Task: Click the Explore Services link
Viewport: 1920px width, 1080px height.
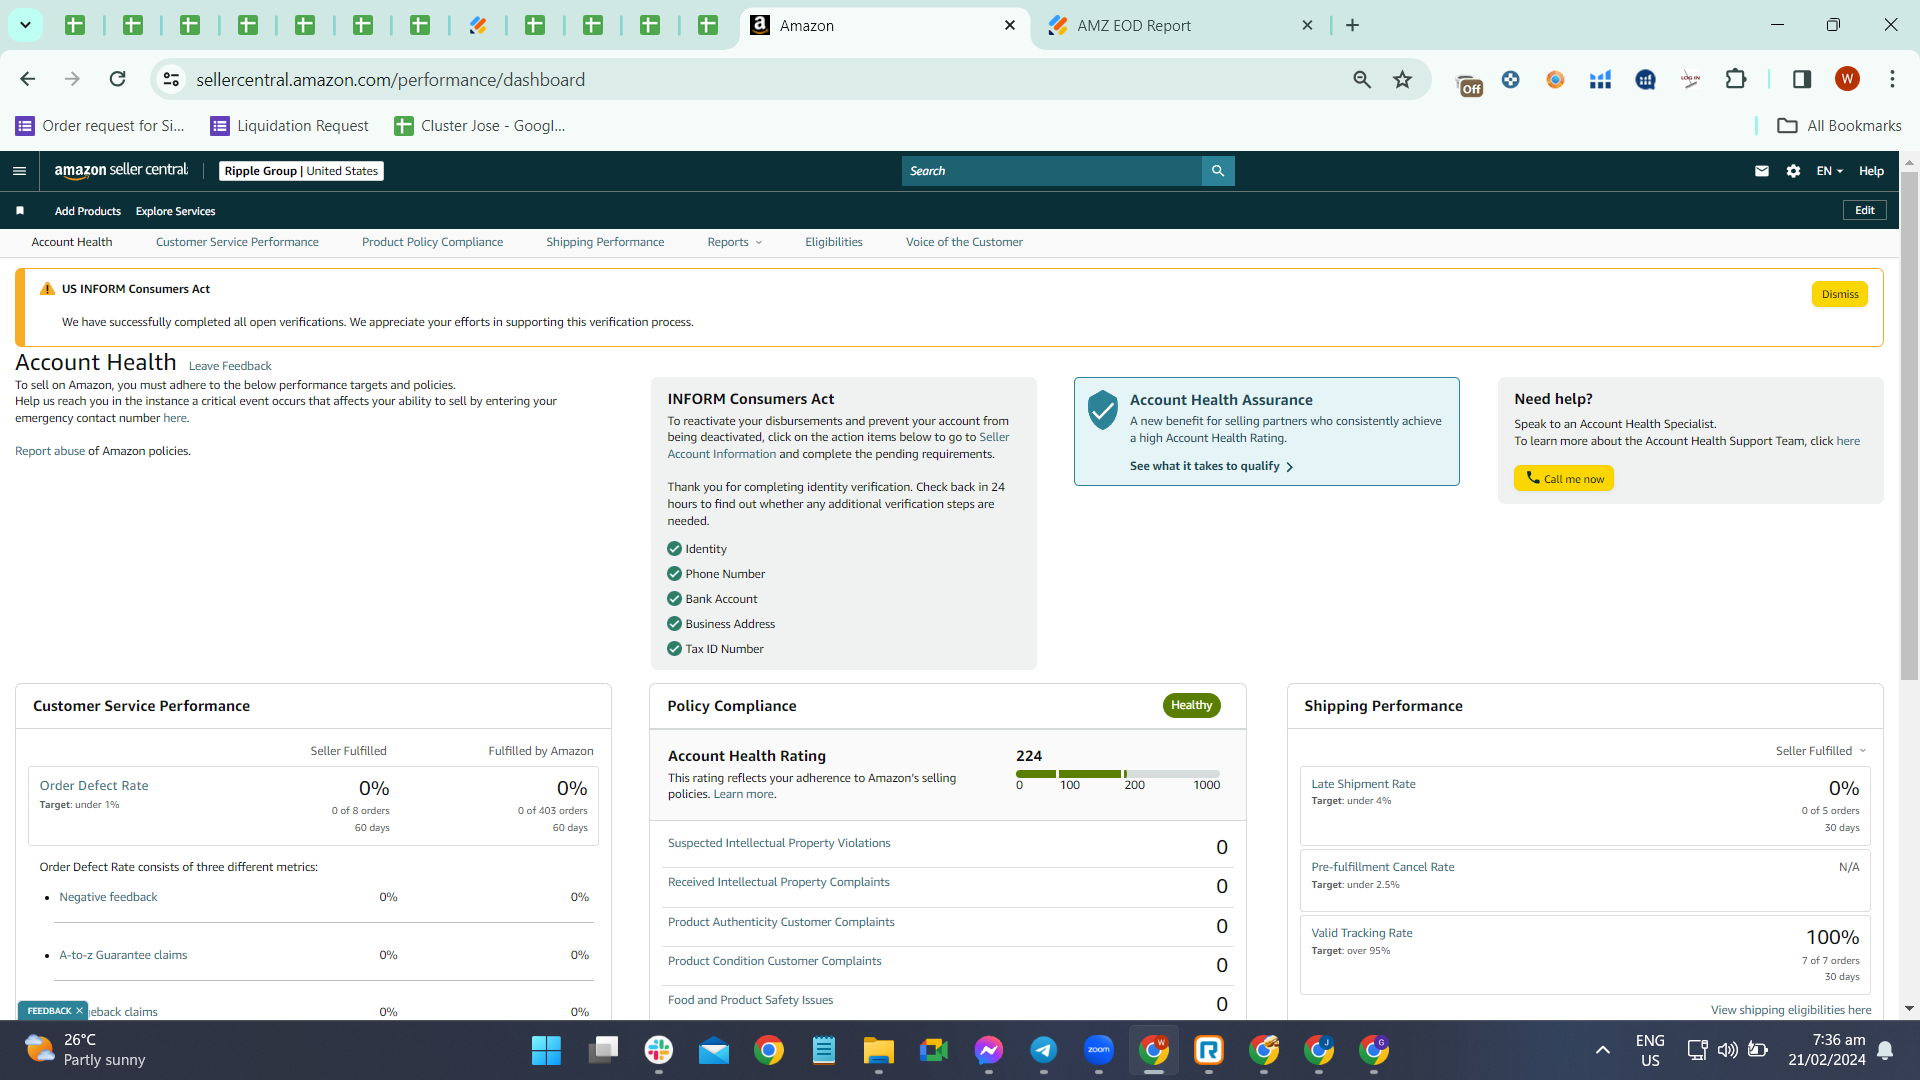Action: (x=175, y=211)
